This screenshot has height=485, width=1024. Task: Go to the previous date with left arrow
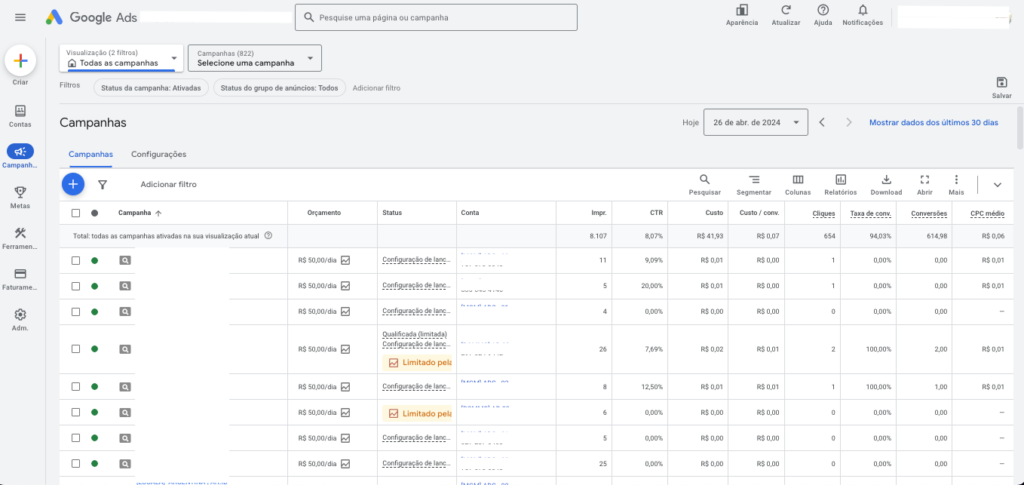[822, 122]
